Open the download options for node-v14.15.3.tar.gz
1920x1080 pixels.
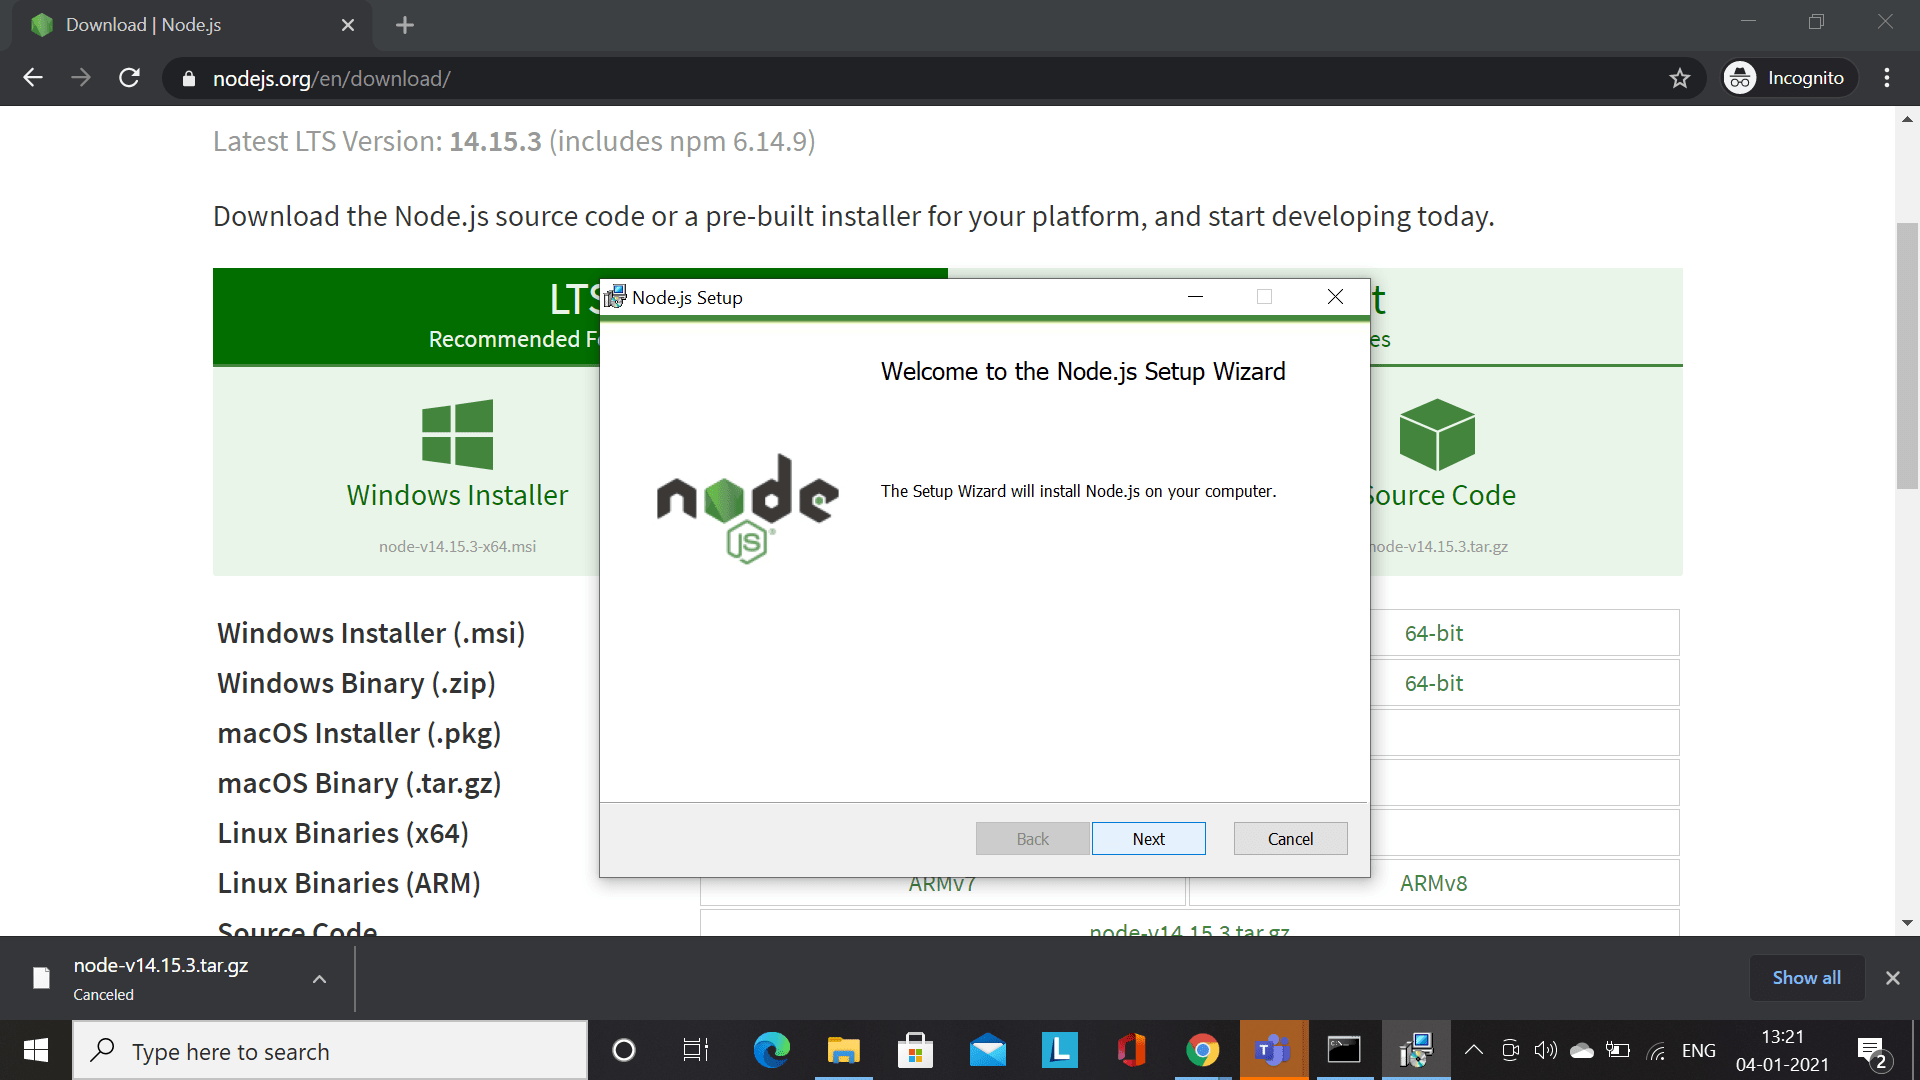[319, 978]
